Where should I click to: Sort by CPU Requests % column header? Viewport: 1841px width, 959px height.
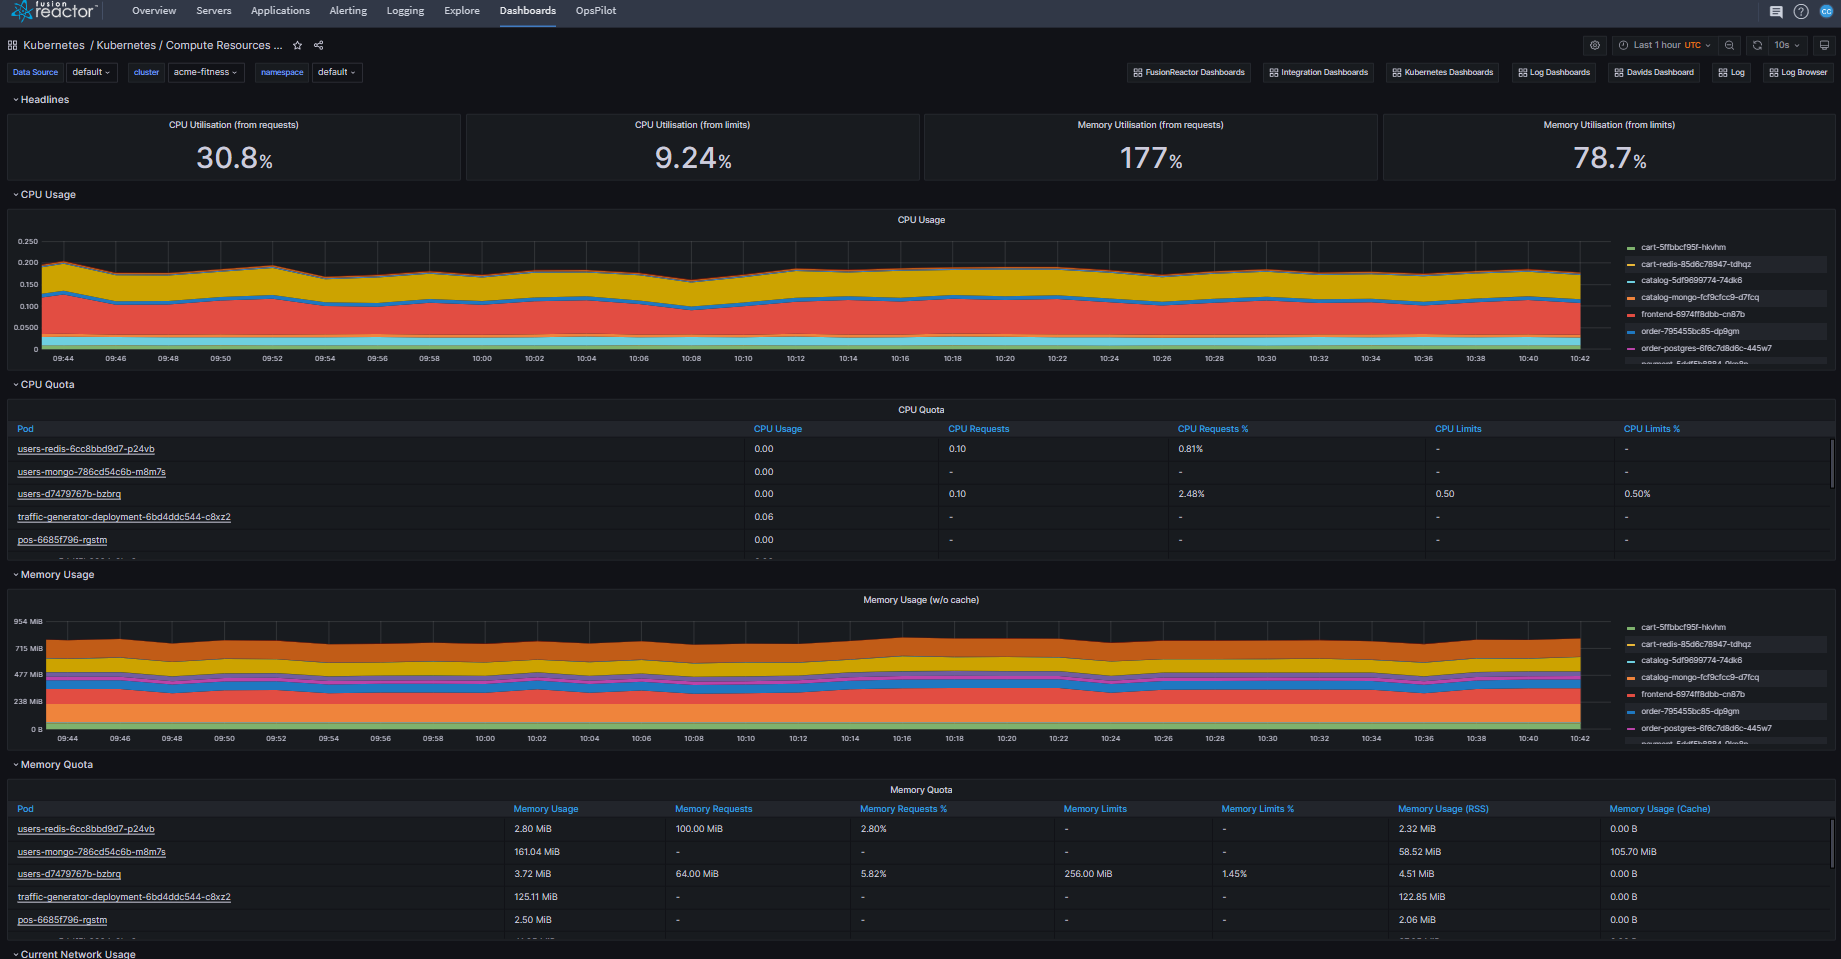[x=1212, y=429]
